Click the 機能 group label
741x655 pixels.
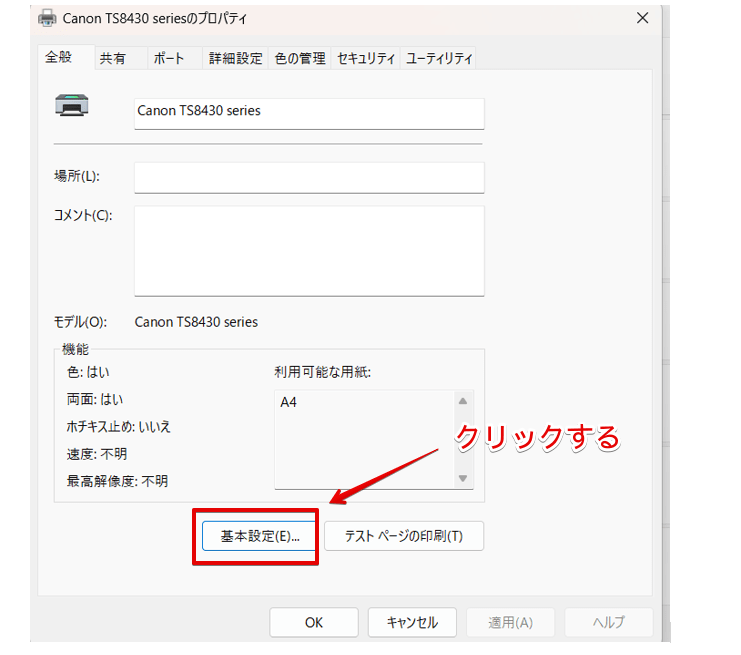(76, 350)
